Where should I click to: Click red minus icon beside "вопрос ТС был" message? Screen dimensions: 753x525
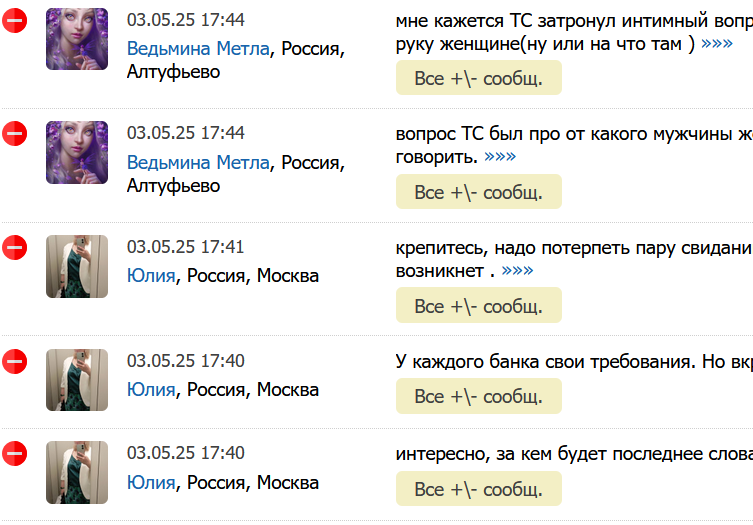15,134
